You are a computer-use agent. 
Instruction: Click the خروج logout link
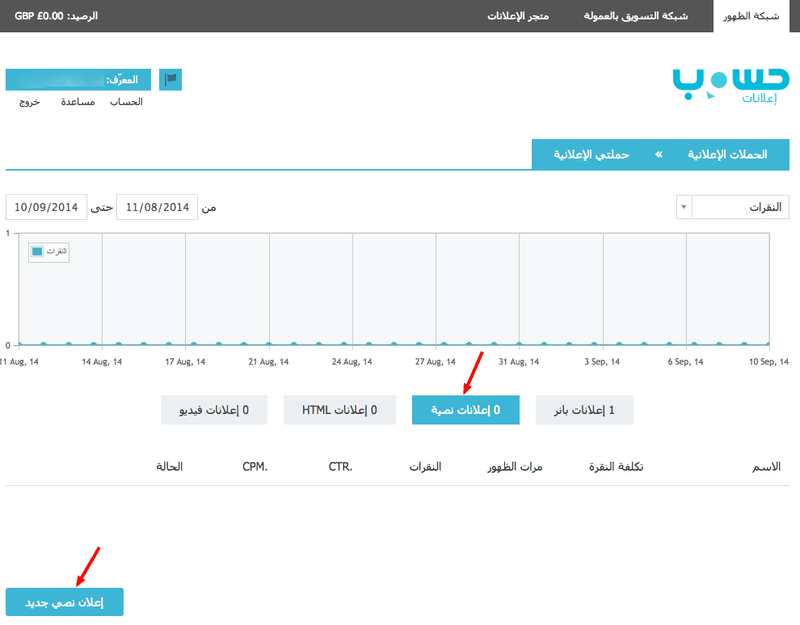[30, 102]
